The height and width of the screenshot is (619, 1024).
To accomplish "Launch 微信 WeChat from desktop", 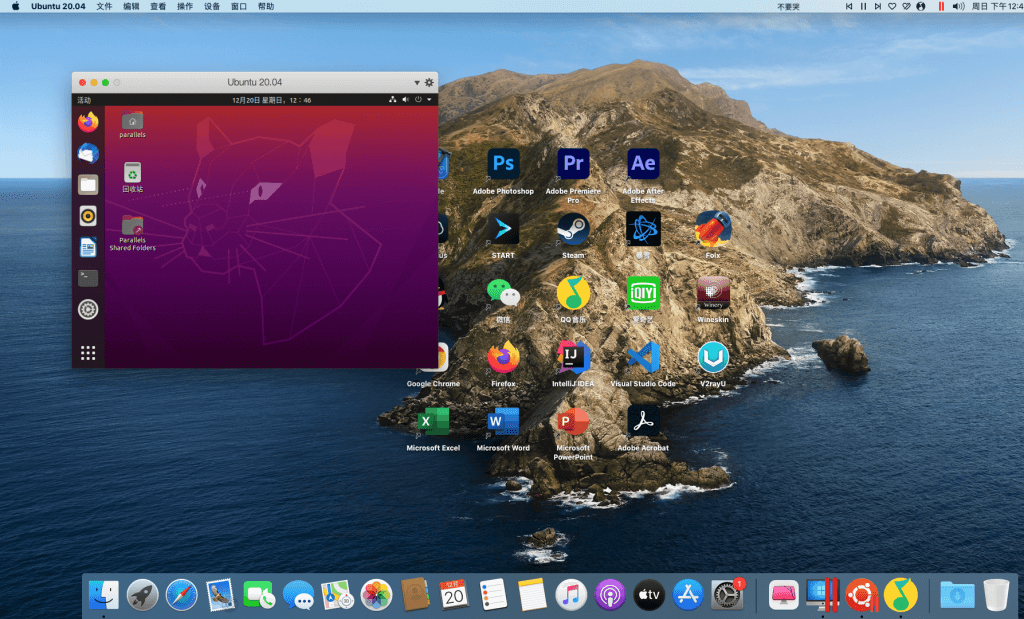I will pos(503,293).
